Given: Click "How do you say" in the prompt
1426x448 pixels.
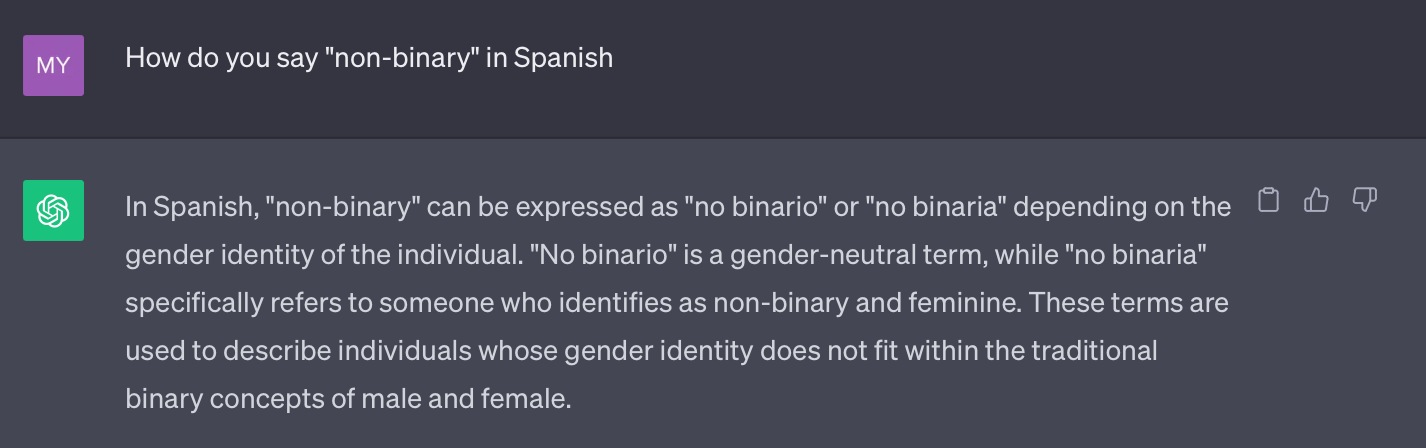Looking at the screenshot, I should (205, 58).
